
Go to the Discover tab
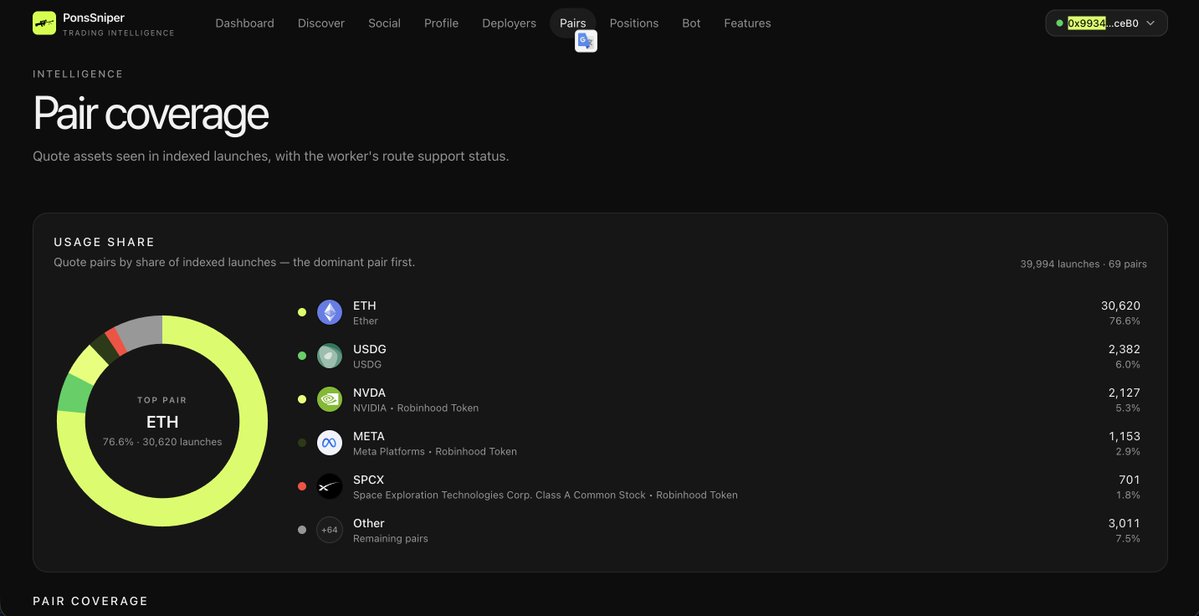[x=321, y=23]
